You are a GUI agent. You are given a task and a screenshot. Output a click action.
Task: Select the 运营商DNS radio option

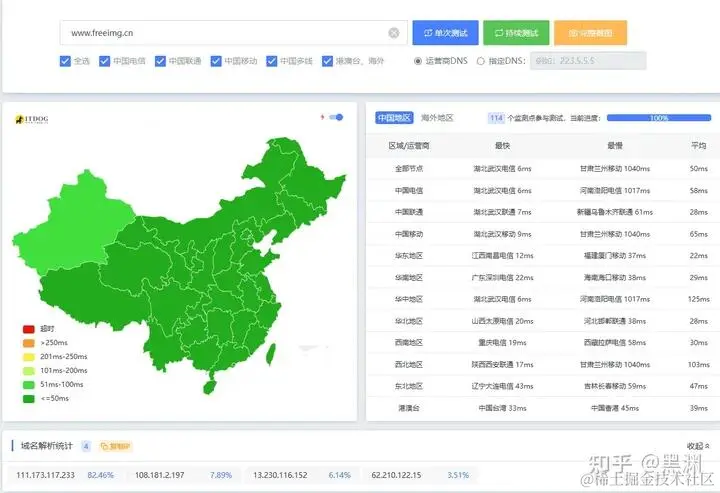[x=418, y=61]
